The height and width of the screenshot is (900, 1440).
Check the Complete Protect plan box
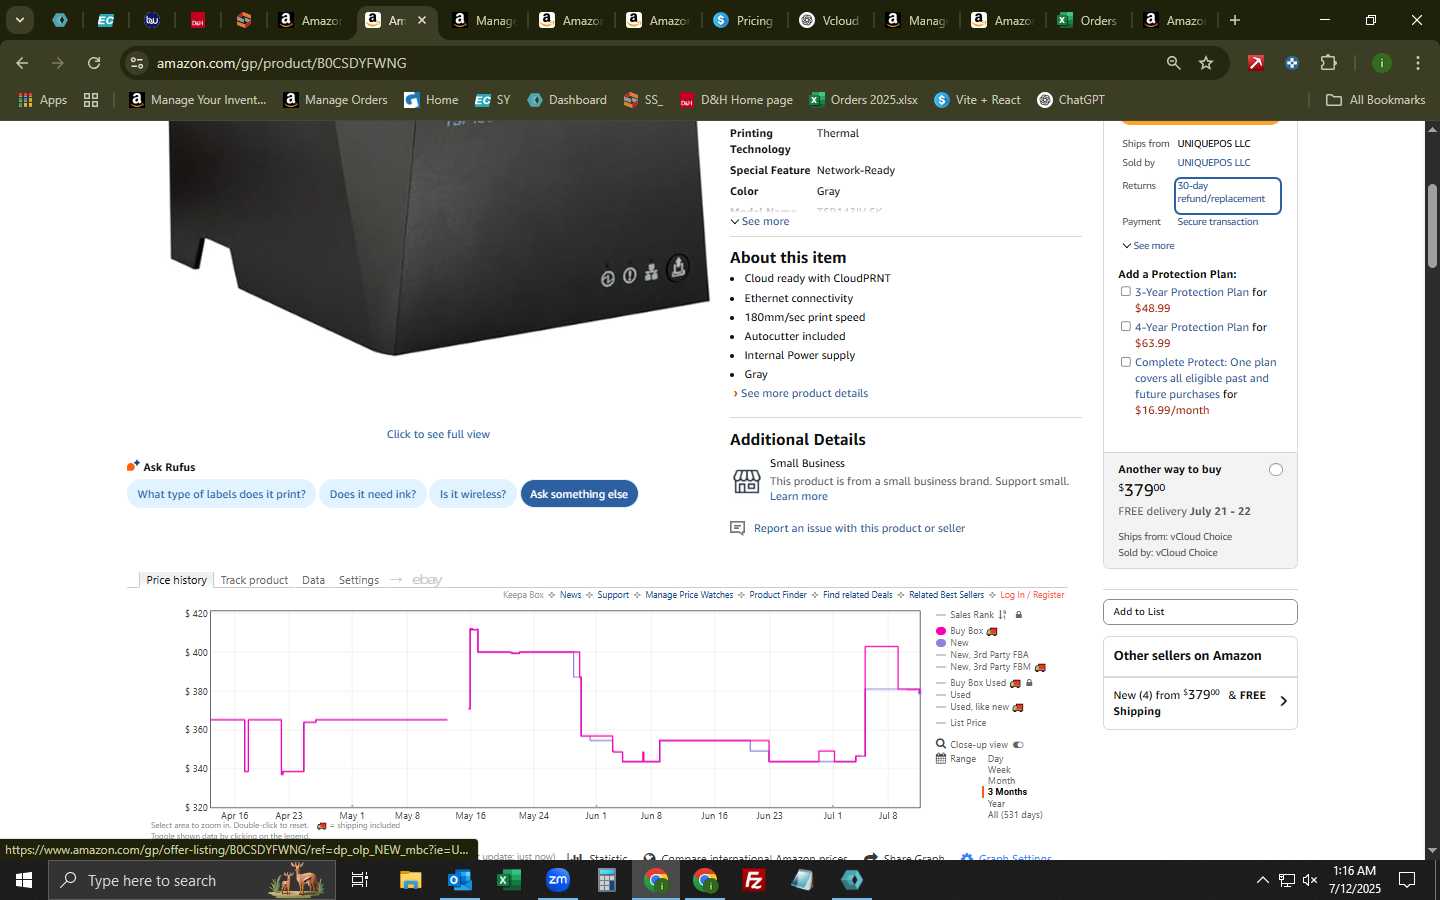pyautogui.click(x=1126, y=362)
